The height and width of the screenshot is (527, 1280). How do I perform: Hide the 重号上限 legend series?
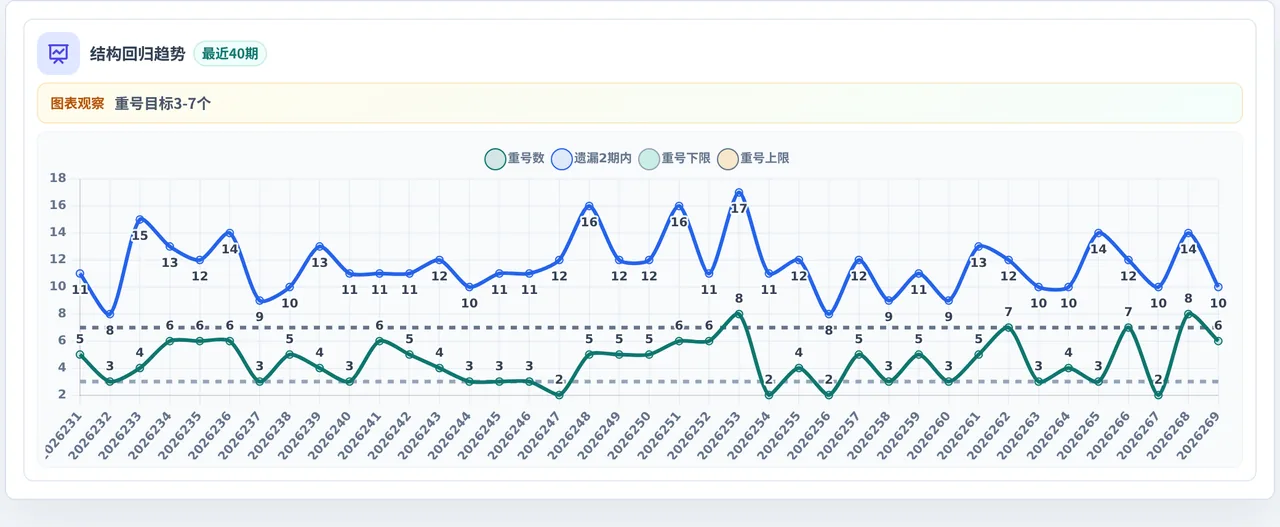tap(753, 158)
